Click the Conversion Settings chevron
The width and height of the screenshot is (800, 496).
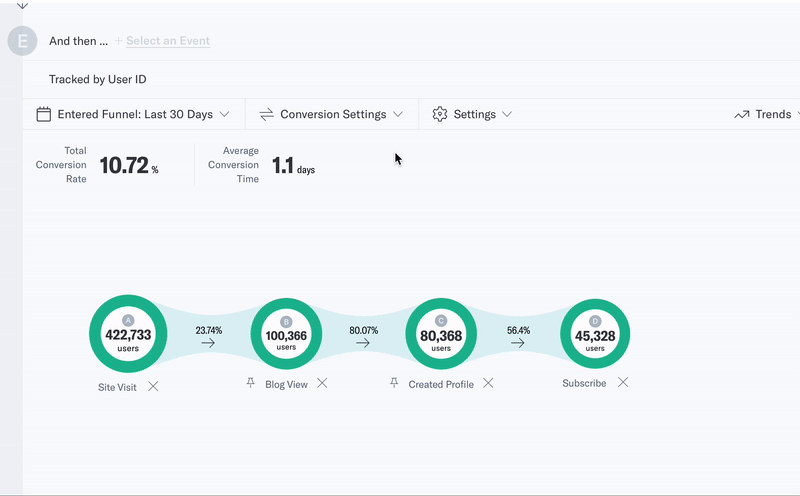pos(398,114)
